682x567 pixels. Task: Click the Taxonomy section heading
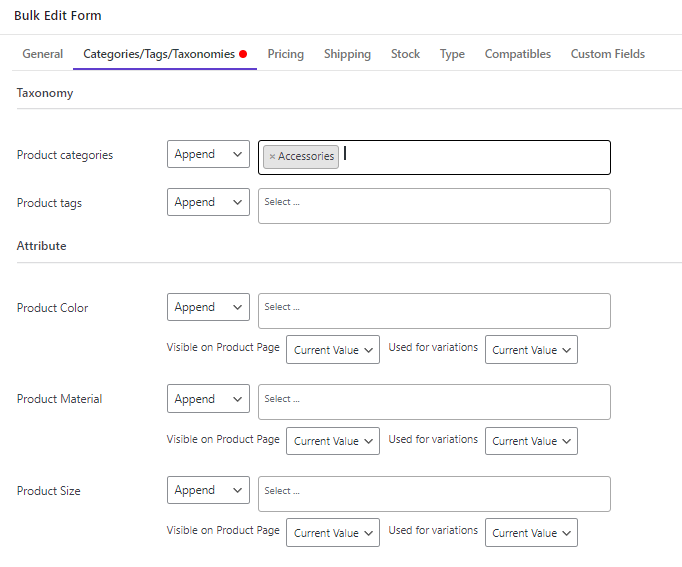[45, 93]
